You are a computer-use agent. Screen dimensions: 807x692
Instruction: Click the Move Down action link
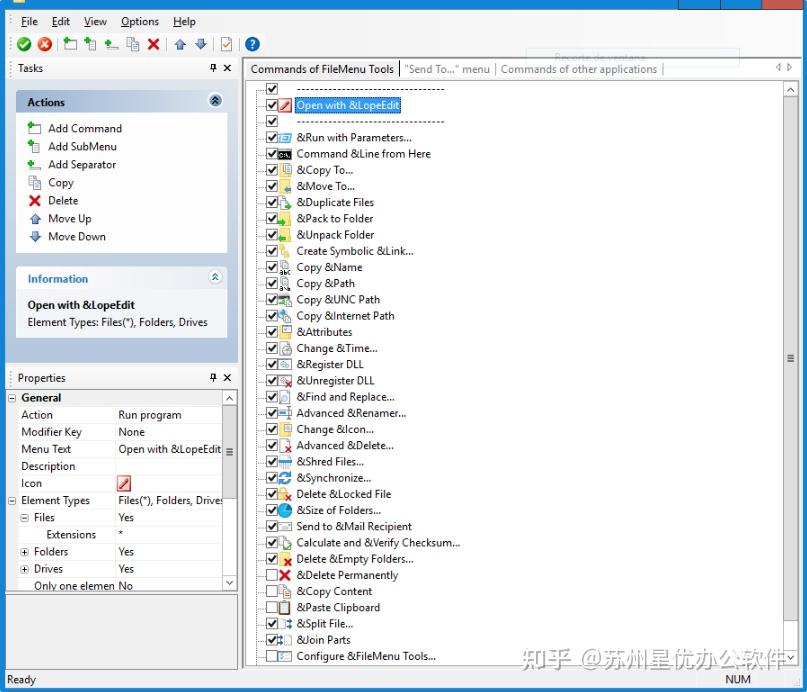click(67, 236)
